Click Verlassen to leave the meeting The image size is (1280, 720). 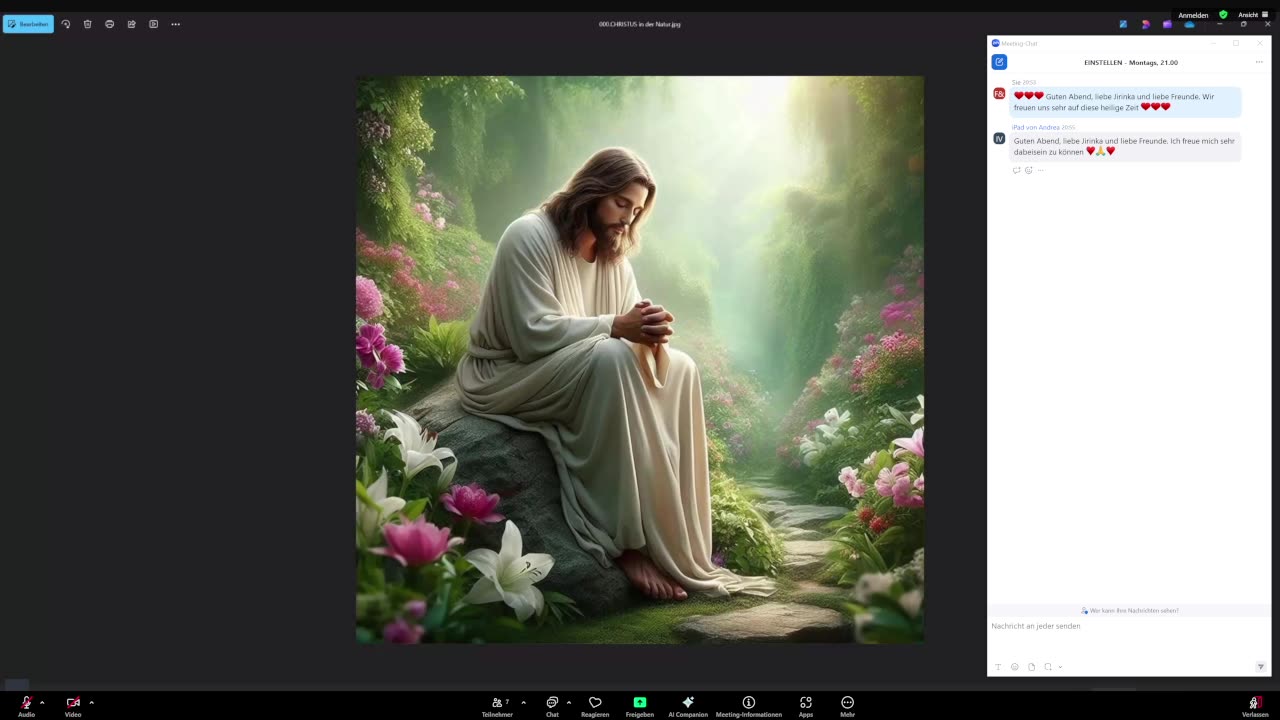click(1255, 706)
